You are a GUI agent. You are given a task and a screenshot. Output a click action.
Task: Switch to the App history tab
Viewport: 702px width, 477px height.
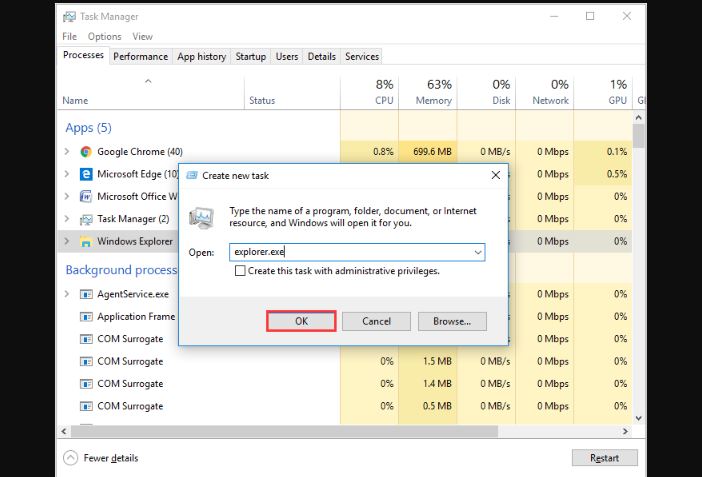click(x=201, y=56)
